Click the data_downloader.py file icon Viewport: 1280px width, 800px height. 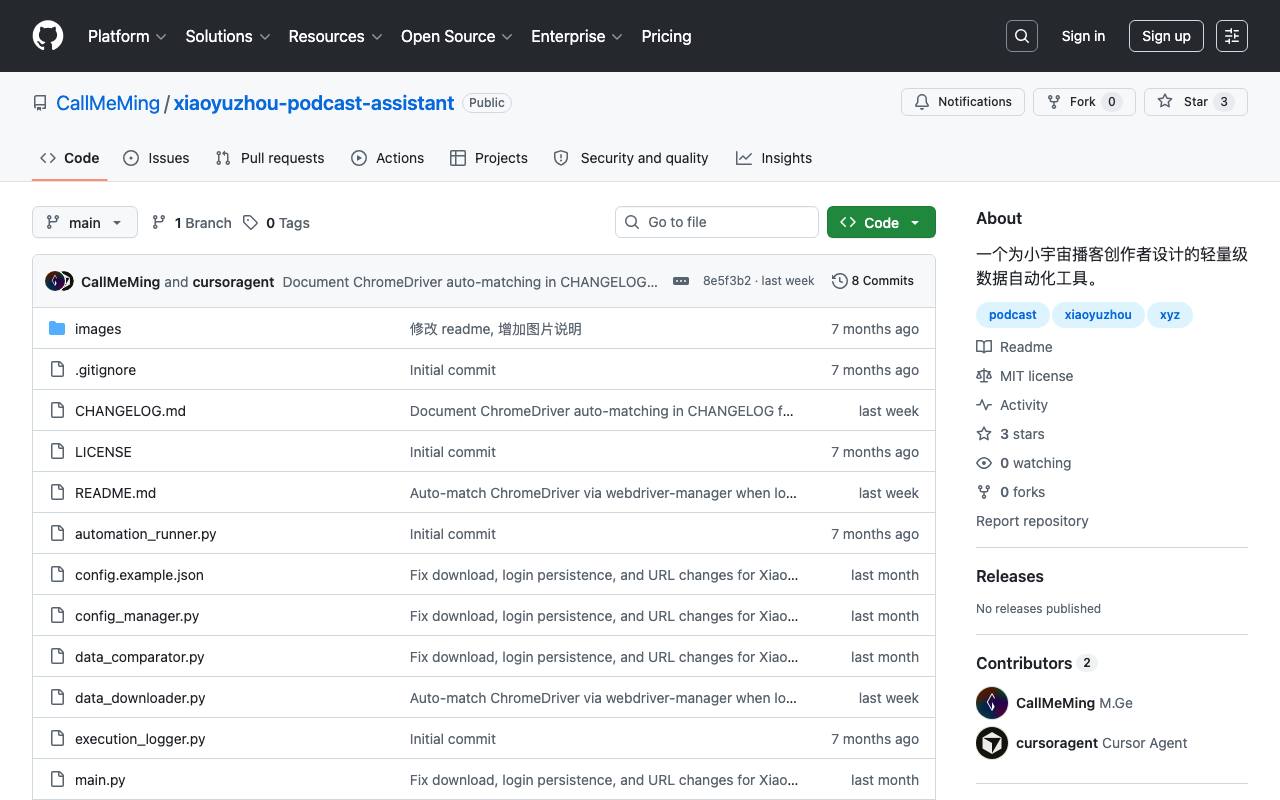tap(57, 698)
